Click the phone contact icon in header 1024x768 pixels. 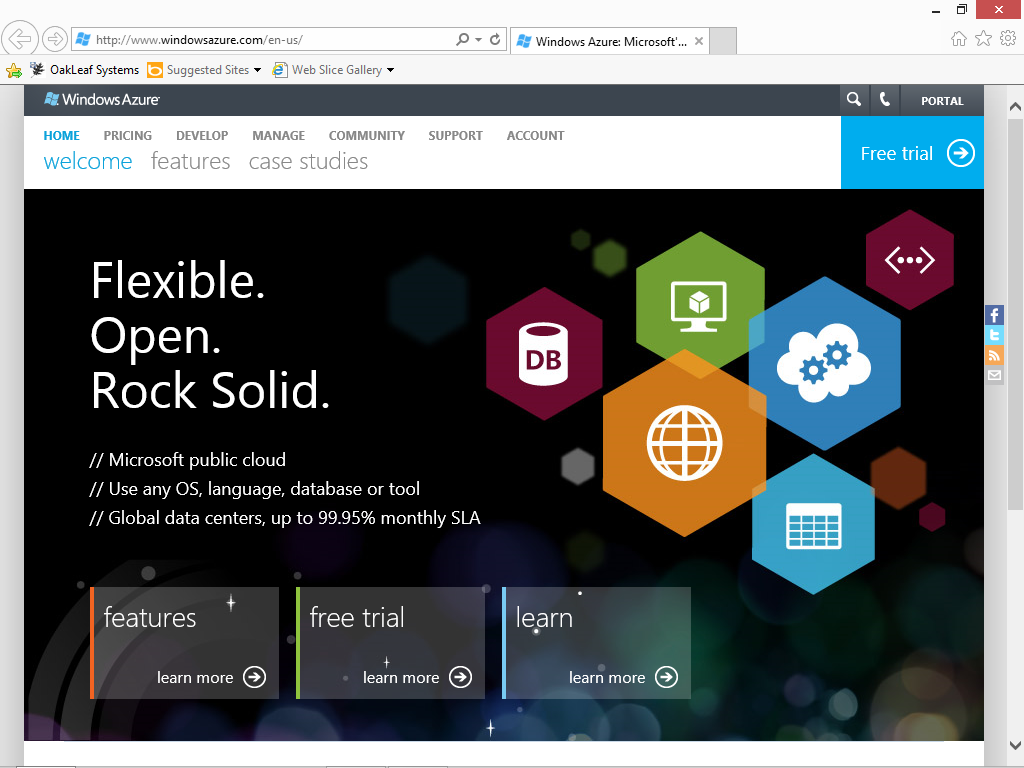click(x=884, y=99)
